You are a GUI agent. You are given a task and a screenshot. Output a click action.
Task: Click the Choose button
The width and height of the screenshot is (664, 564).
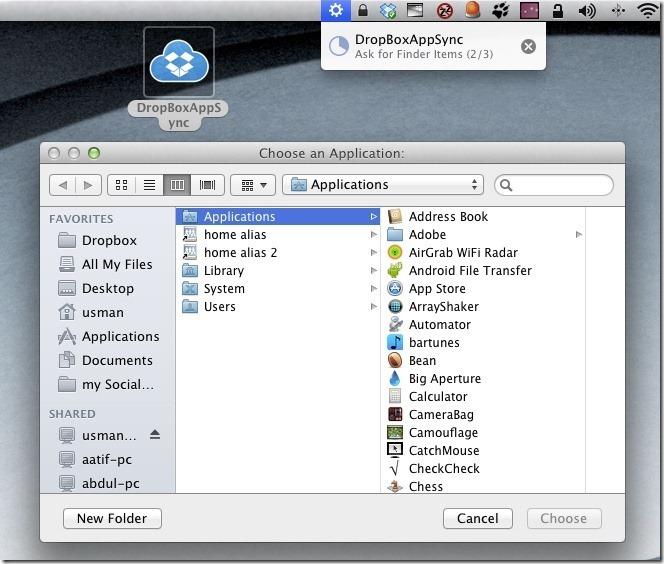point(564,519)
